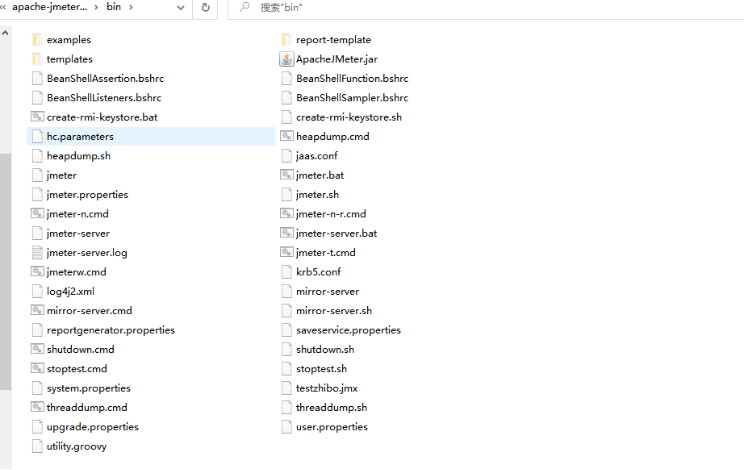The width and height of the screenshot is (747, 470).
Task: Click the jmeter.properties file icon
Action: click(x=37, y=194)
